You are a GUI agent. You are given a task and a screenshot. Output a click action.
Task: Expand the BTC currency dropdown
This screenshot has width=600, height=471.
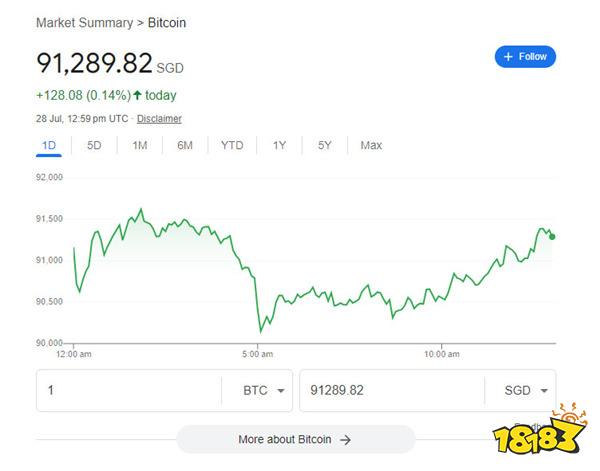tap(264, 391)
